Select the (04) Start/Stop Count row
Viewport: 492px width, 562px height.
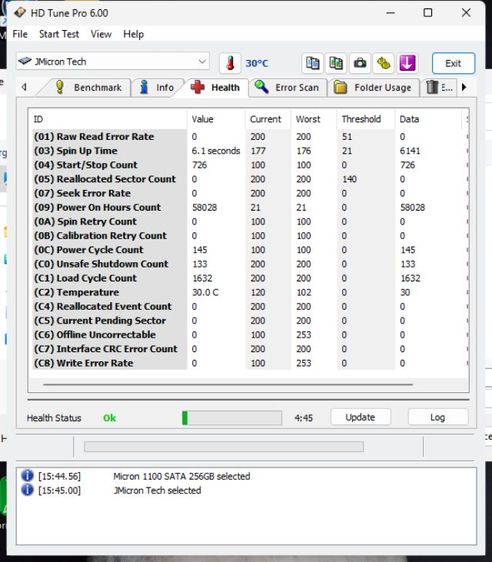pyautogui.click(x=249, y=165)
